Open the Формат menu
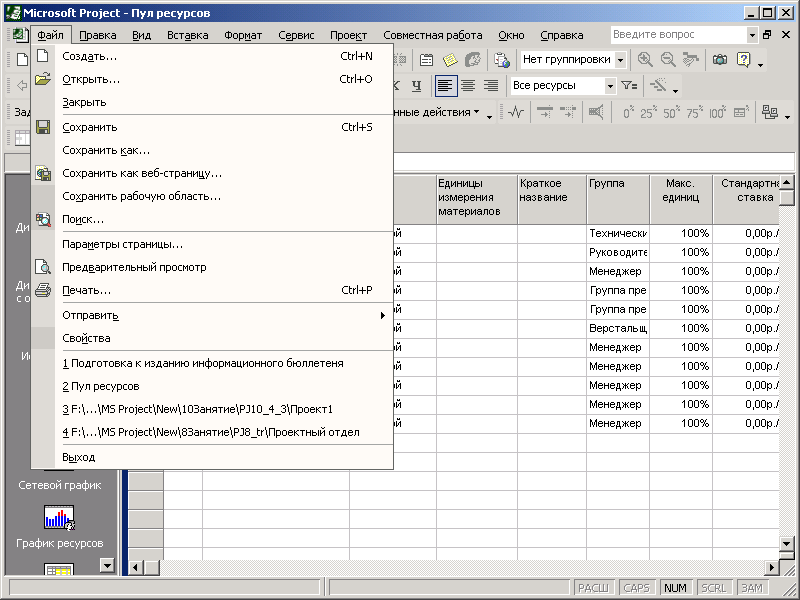Image resolution: width=800 pixels, height=600 pixels. pyautogui.click(x=243, y=35)
